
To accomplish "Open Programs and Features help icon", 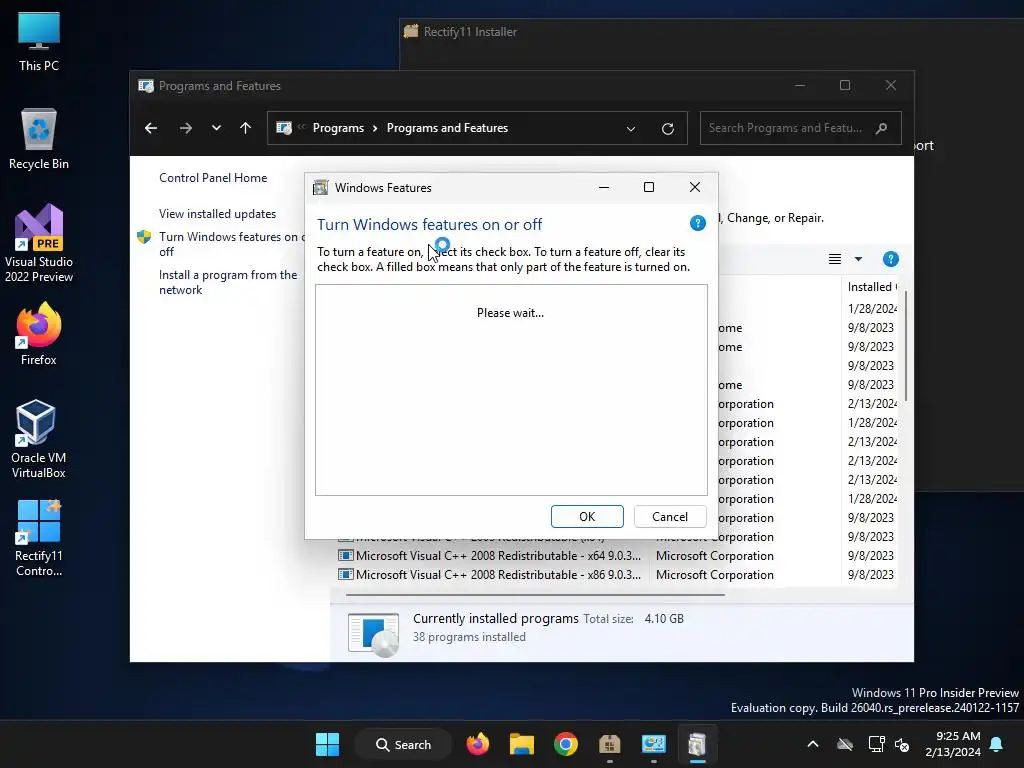I will click(890, 259).
